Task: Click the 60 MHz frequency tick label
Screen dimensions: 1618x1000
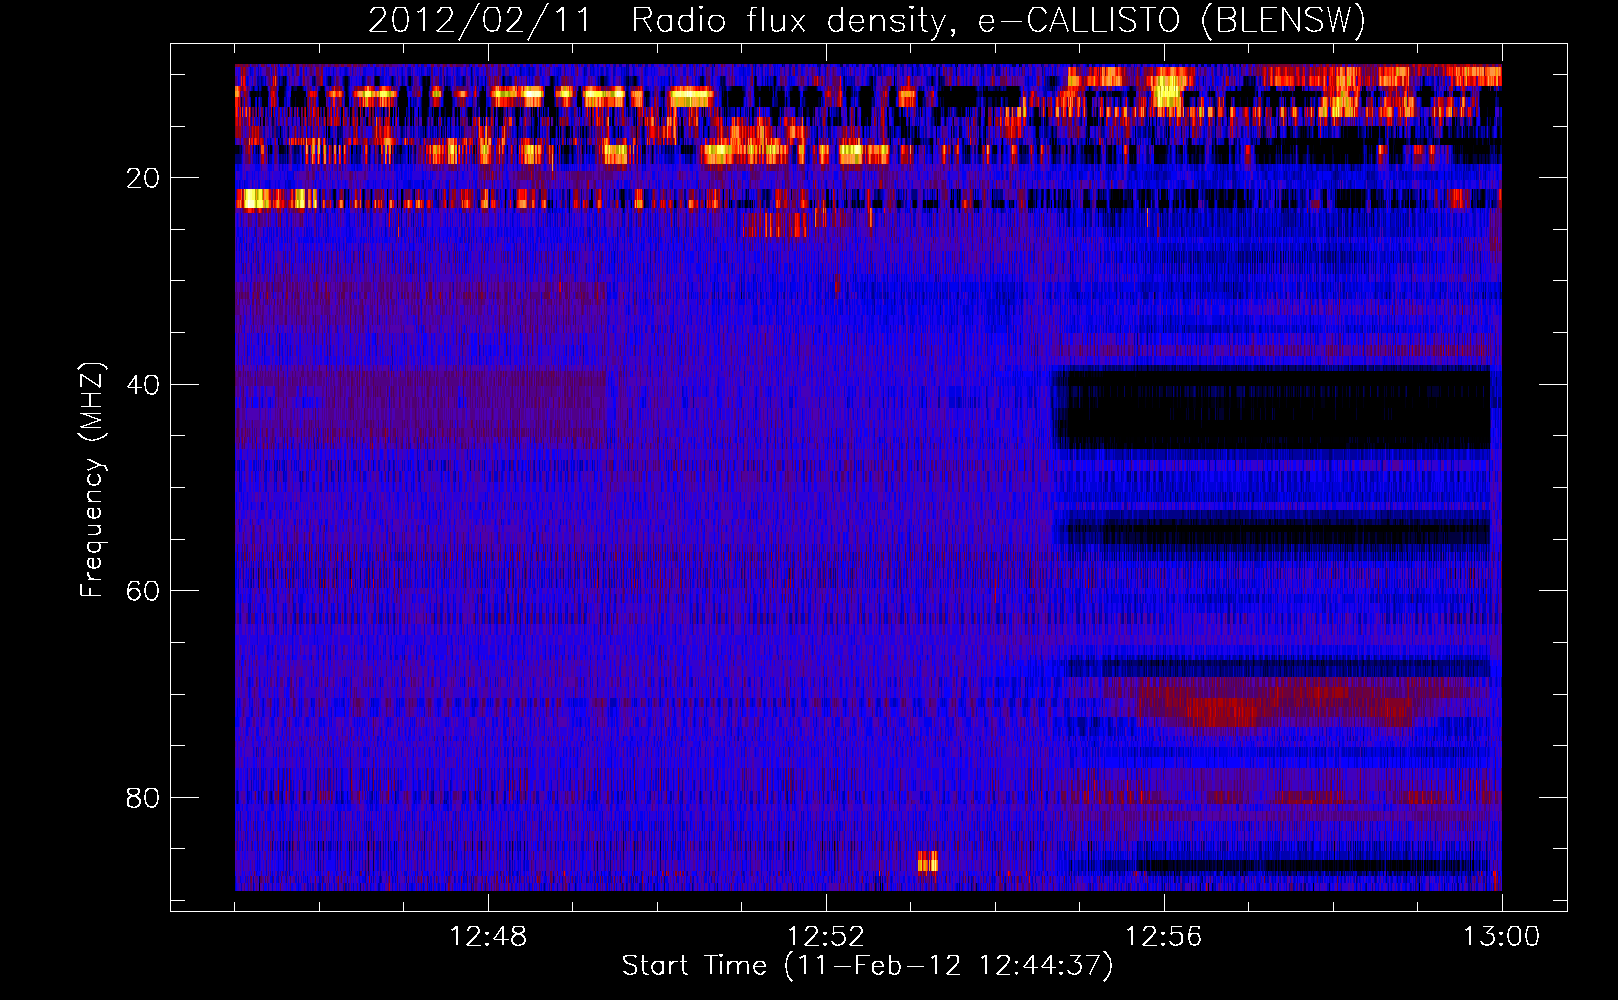Action: [x=143, y=591]
